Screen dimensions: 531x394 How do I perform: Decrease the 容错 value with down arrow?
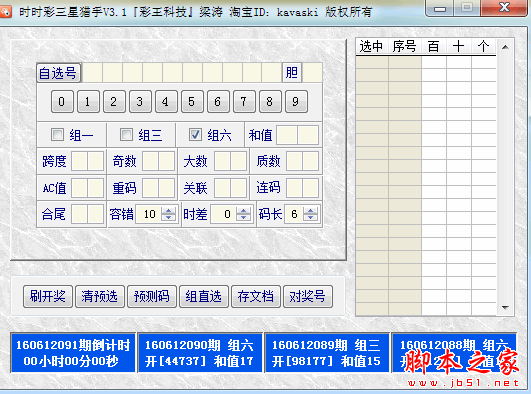click(169, 218)
